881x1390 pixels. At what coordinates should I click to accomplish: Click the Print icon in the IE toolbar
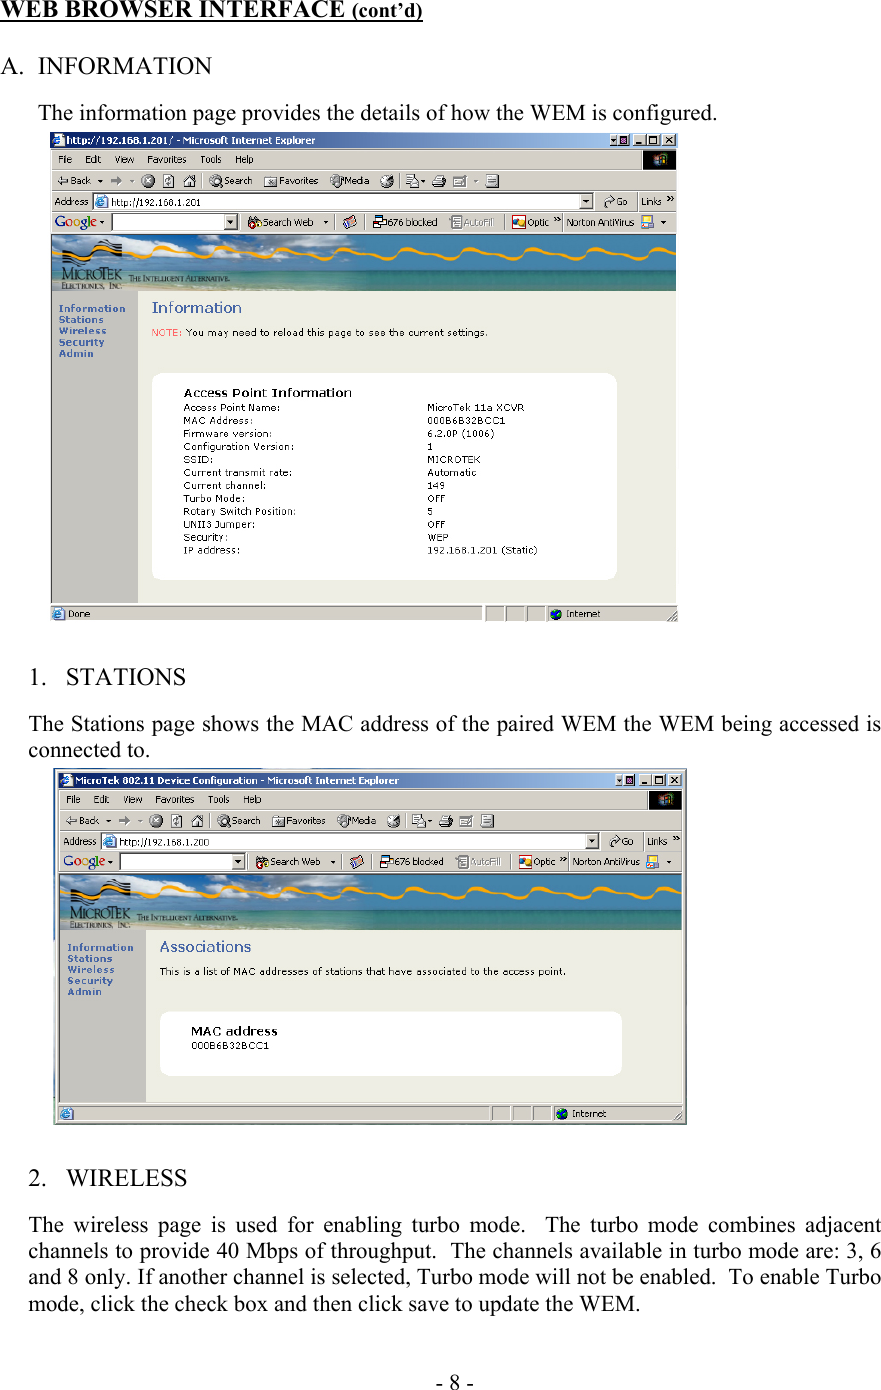point(438,181)
